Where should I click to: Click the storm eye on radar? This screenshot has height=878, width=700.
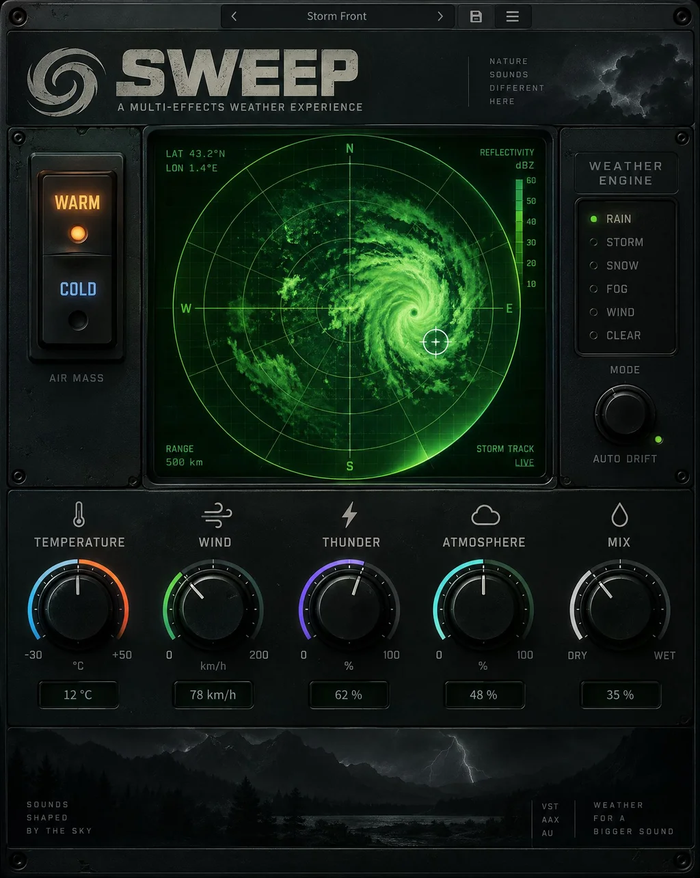(414, 312)
